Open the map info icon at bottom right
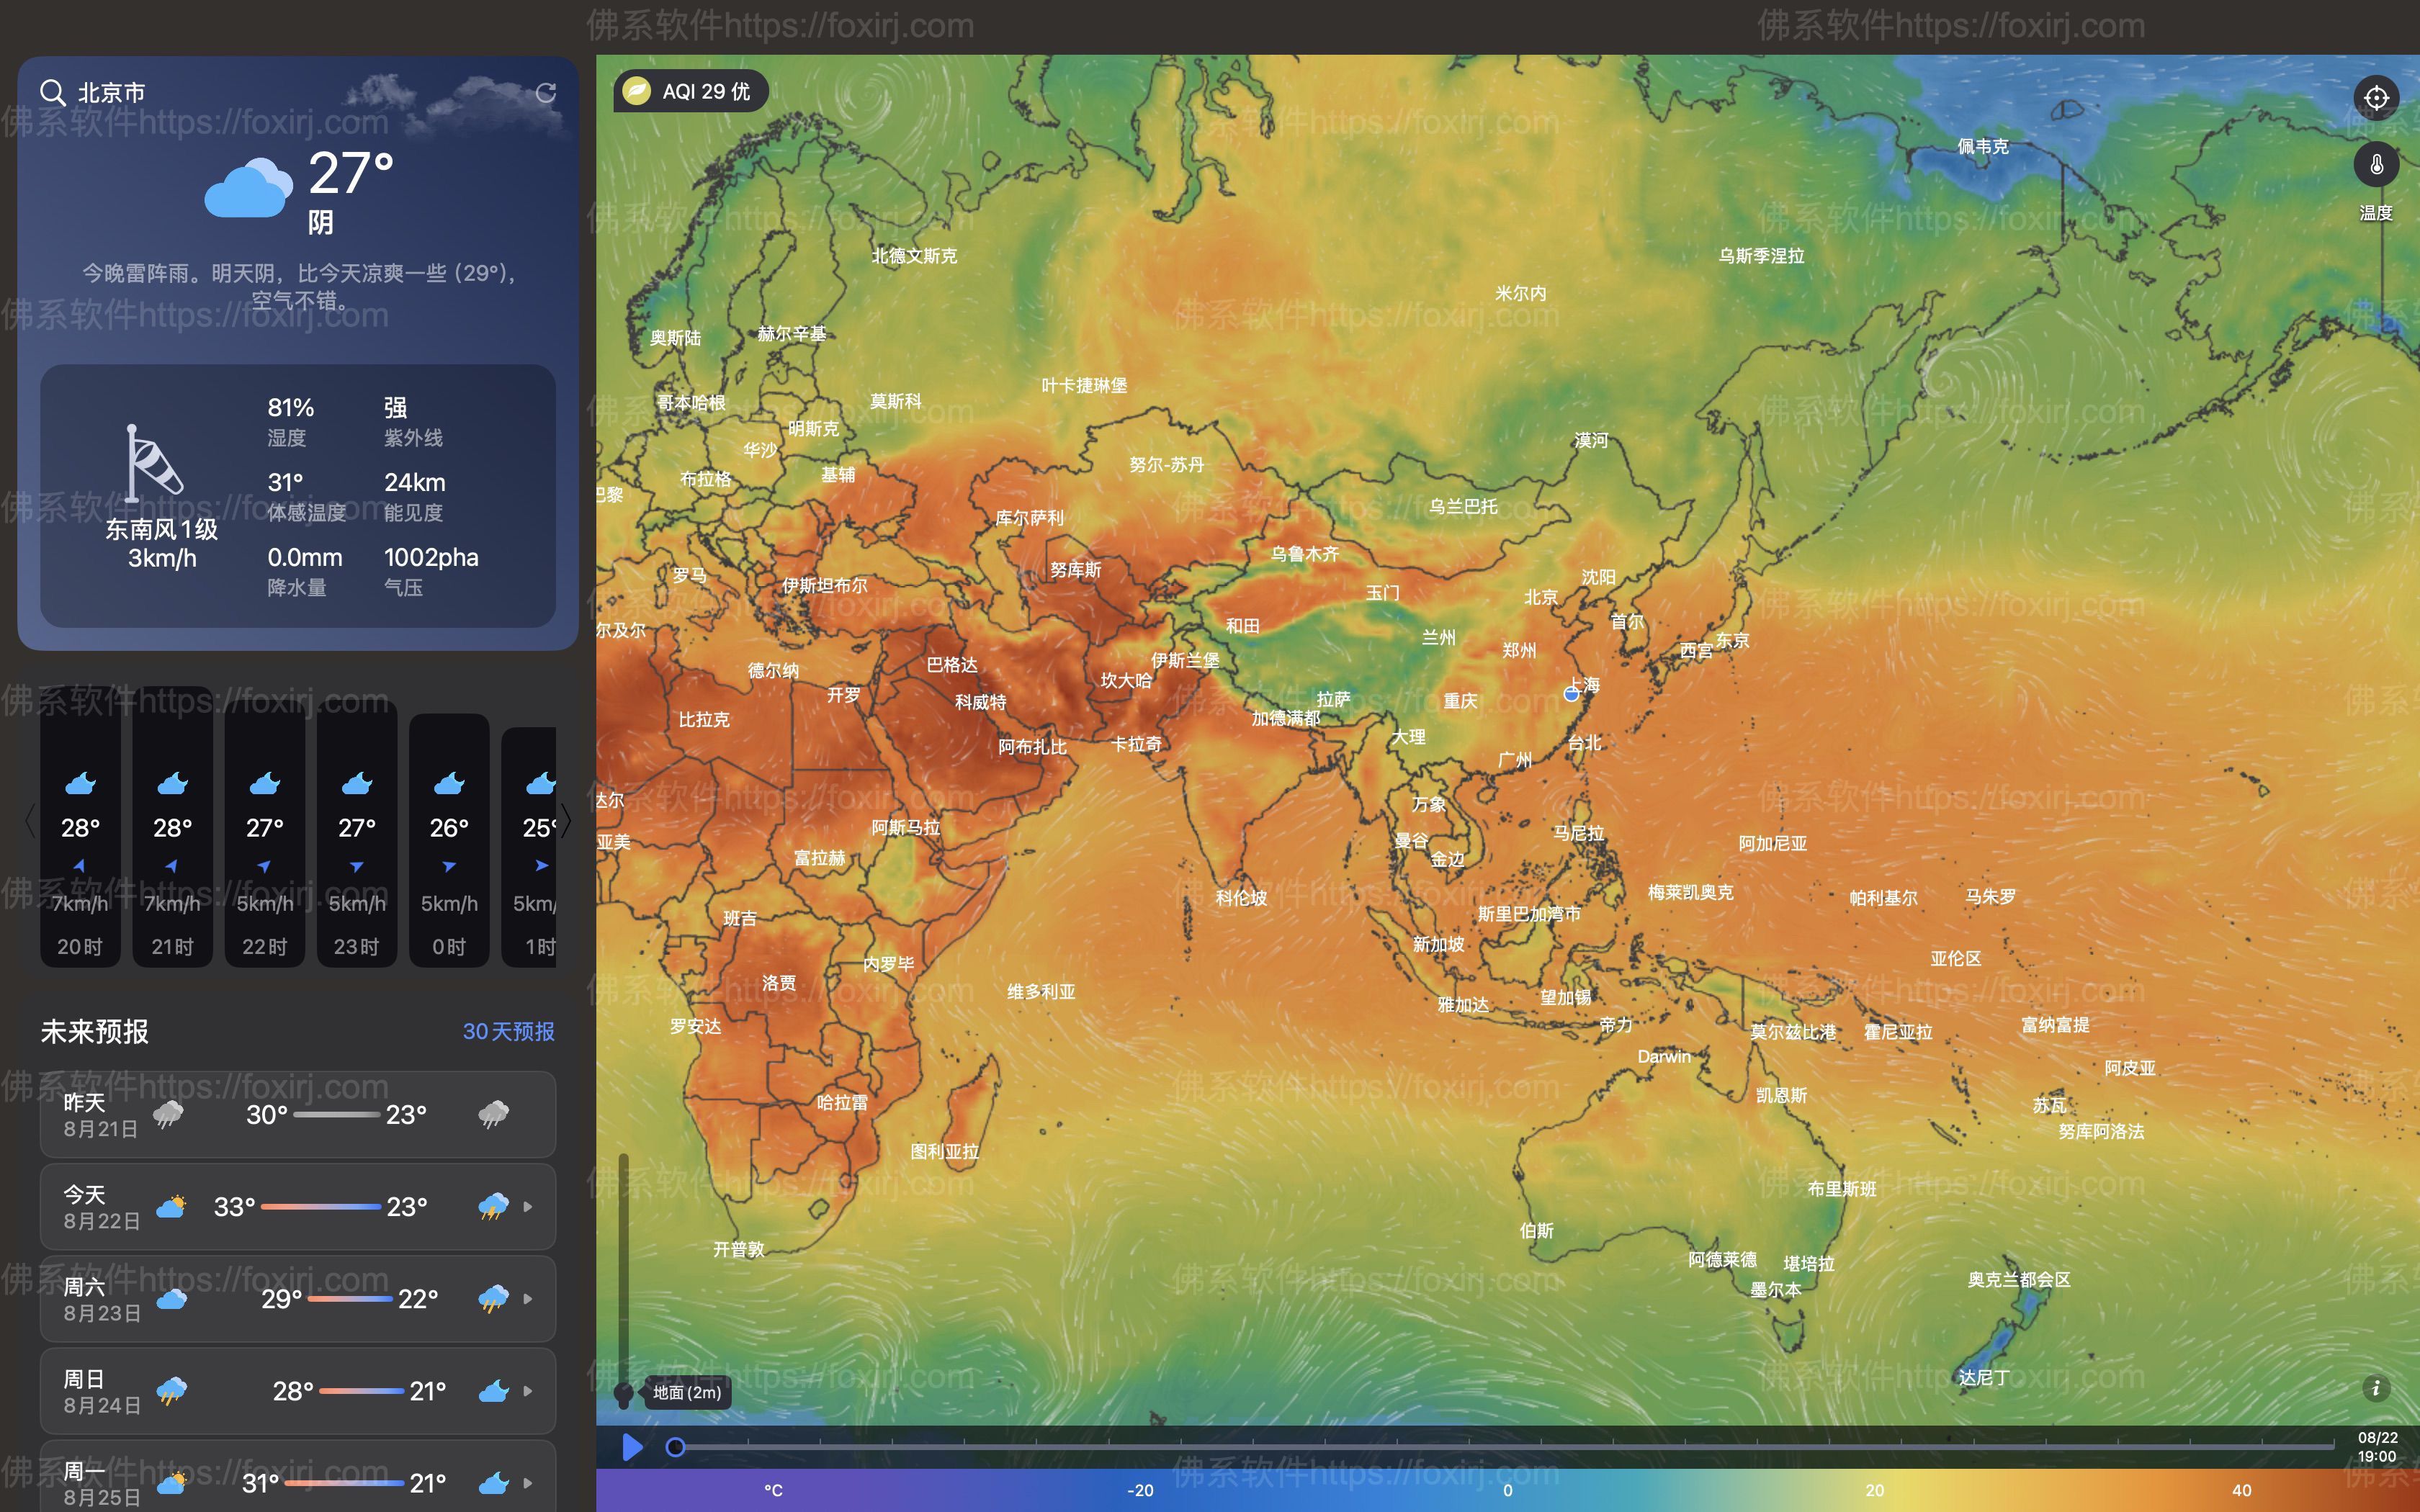Image resolution: width=2420 pixels, height=1512 pixels. (x=2376, y=1388)
